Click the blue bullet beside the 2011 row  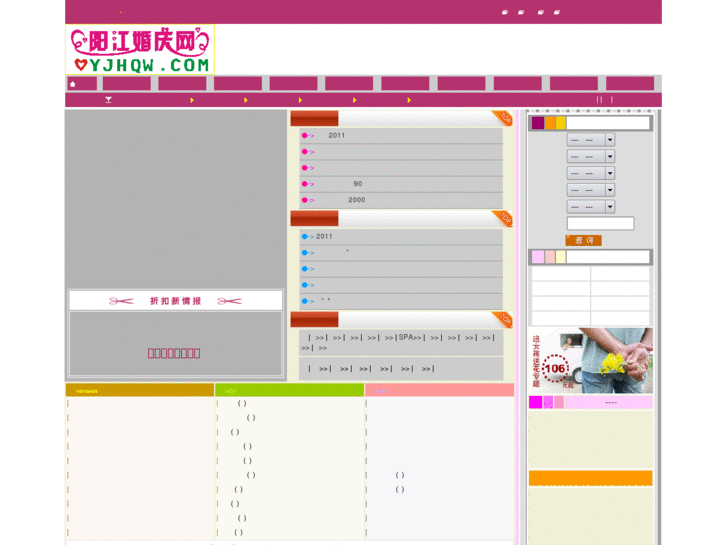tap(305, 237)
